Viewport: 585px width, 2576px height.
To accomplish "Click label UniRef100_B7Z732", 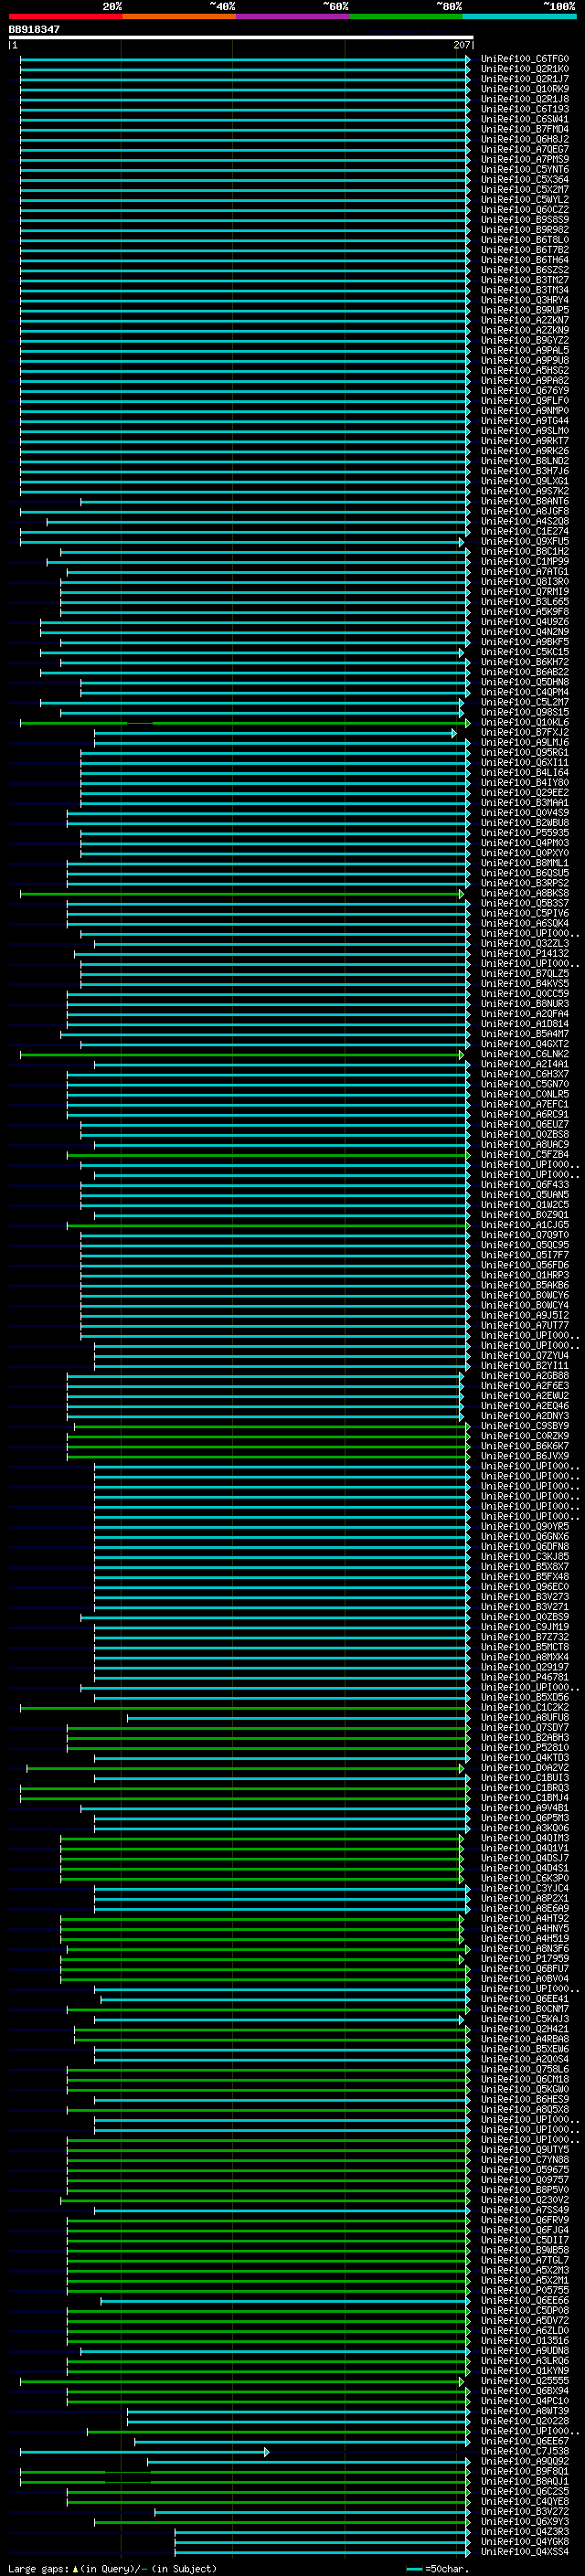I will tap(524, 1637).
